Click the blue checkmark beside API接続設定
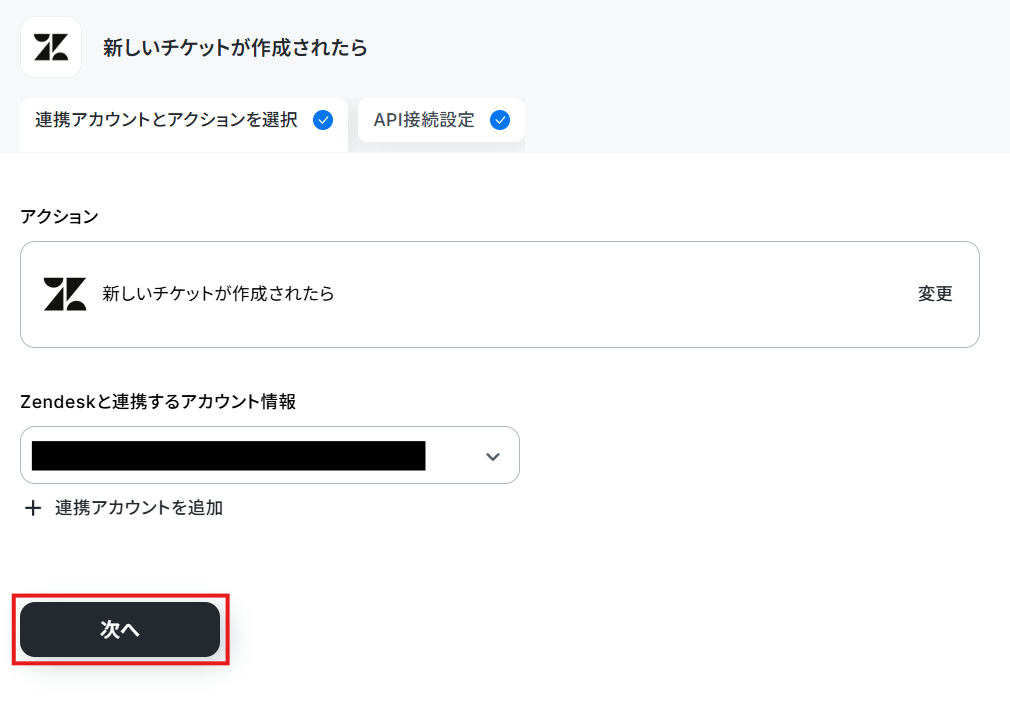 (x=500, y=120)
